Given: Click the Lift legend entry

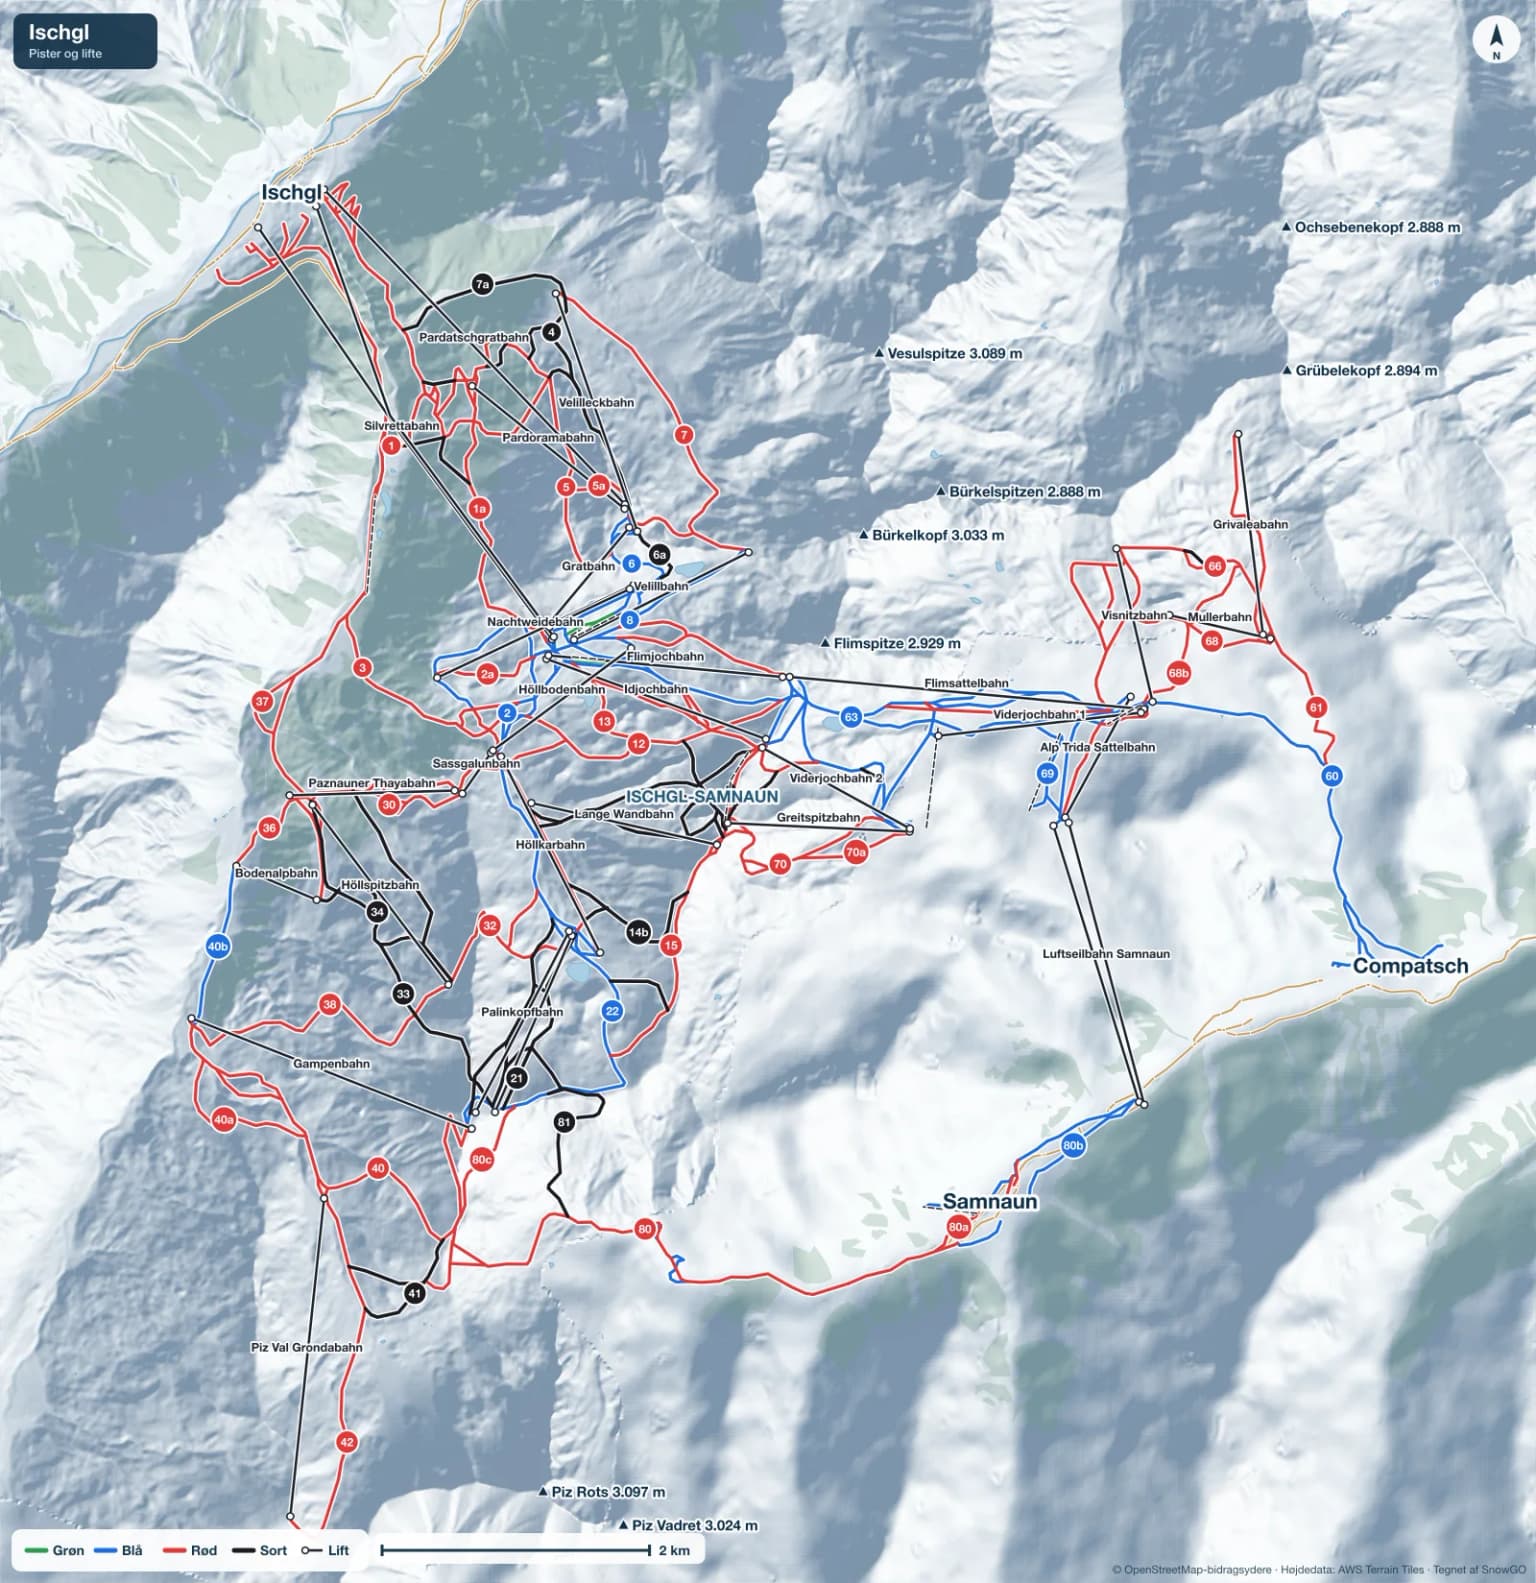Looking at the screenshot, I should tap(325, 1550).
